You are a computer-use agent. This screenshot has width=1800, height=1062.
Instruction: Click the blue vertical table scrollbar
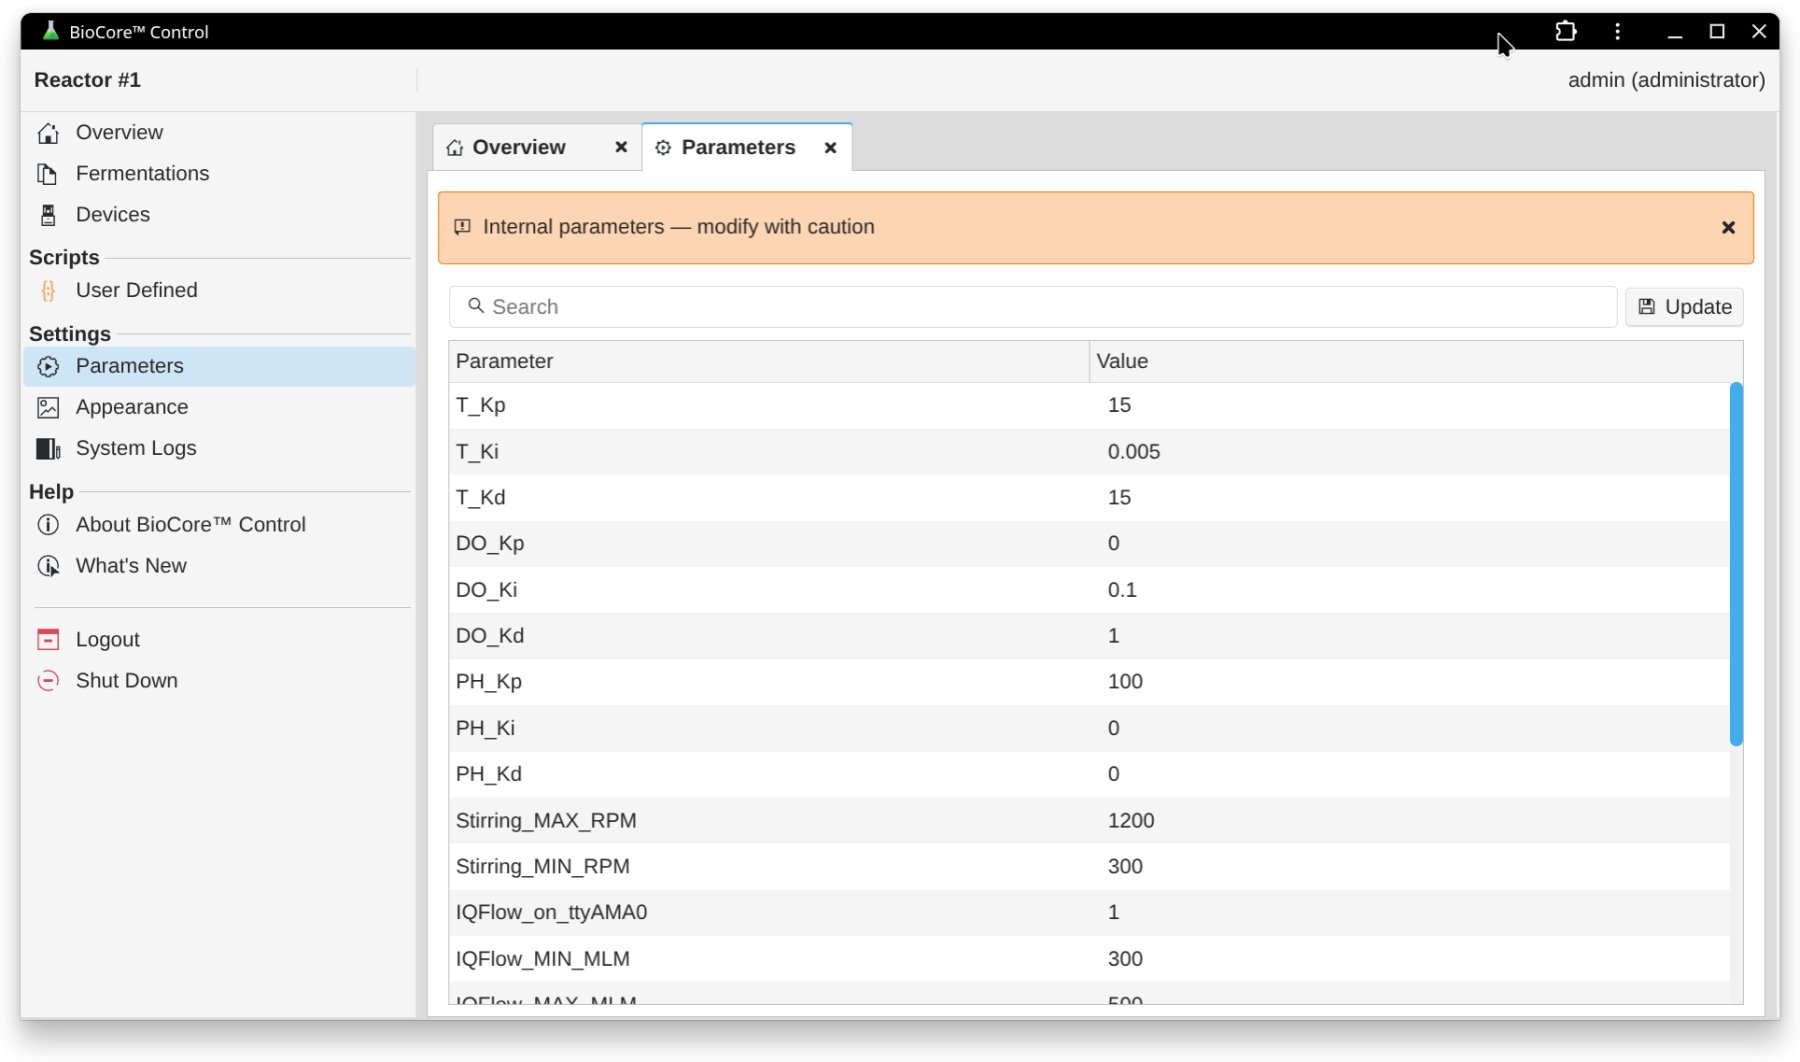(x=1736, y=564)
